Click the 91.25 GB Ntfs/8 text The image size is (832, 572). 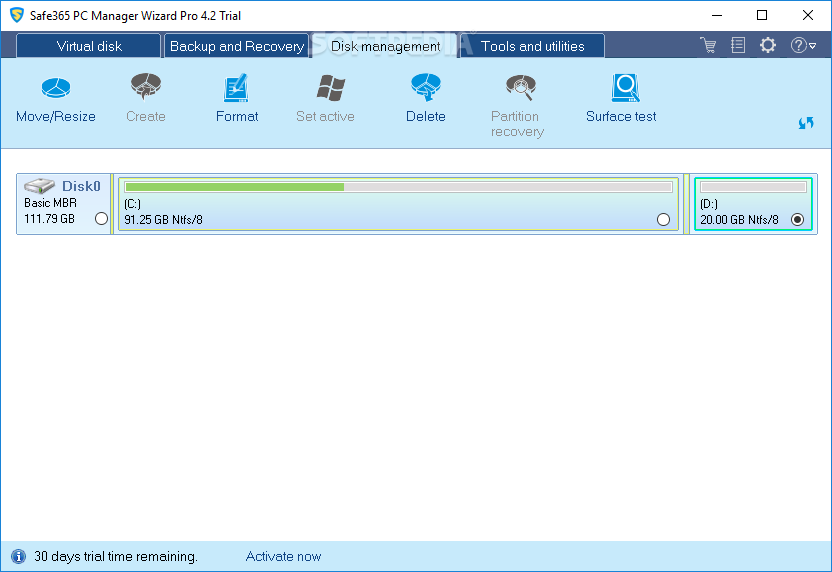[163, 220]
